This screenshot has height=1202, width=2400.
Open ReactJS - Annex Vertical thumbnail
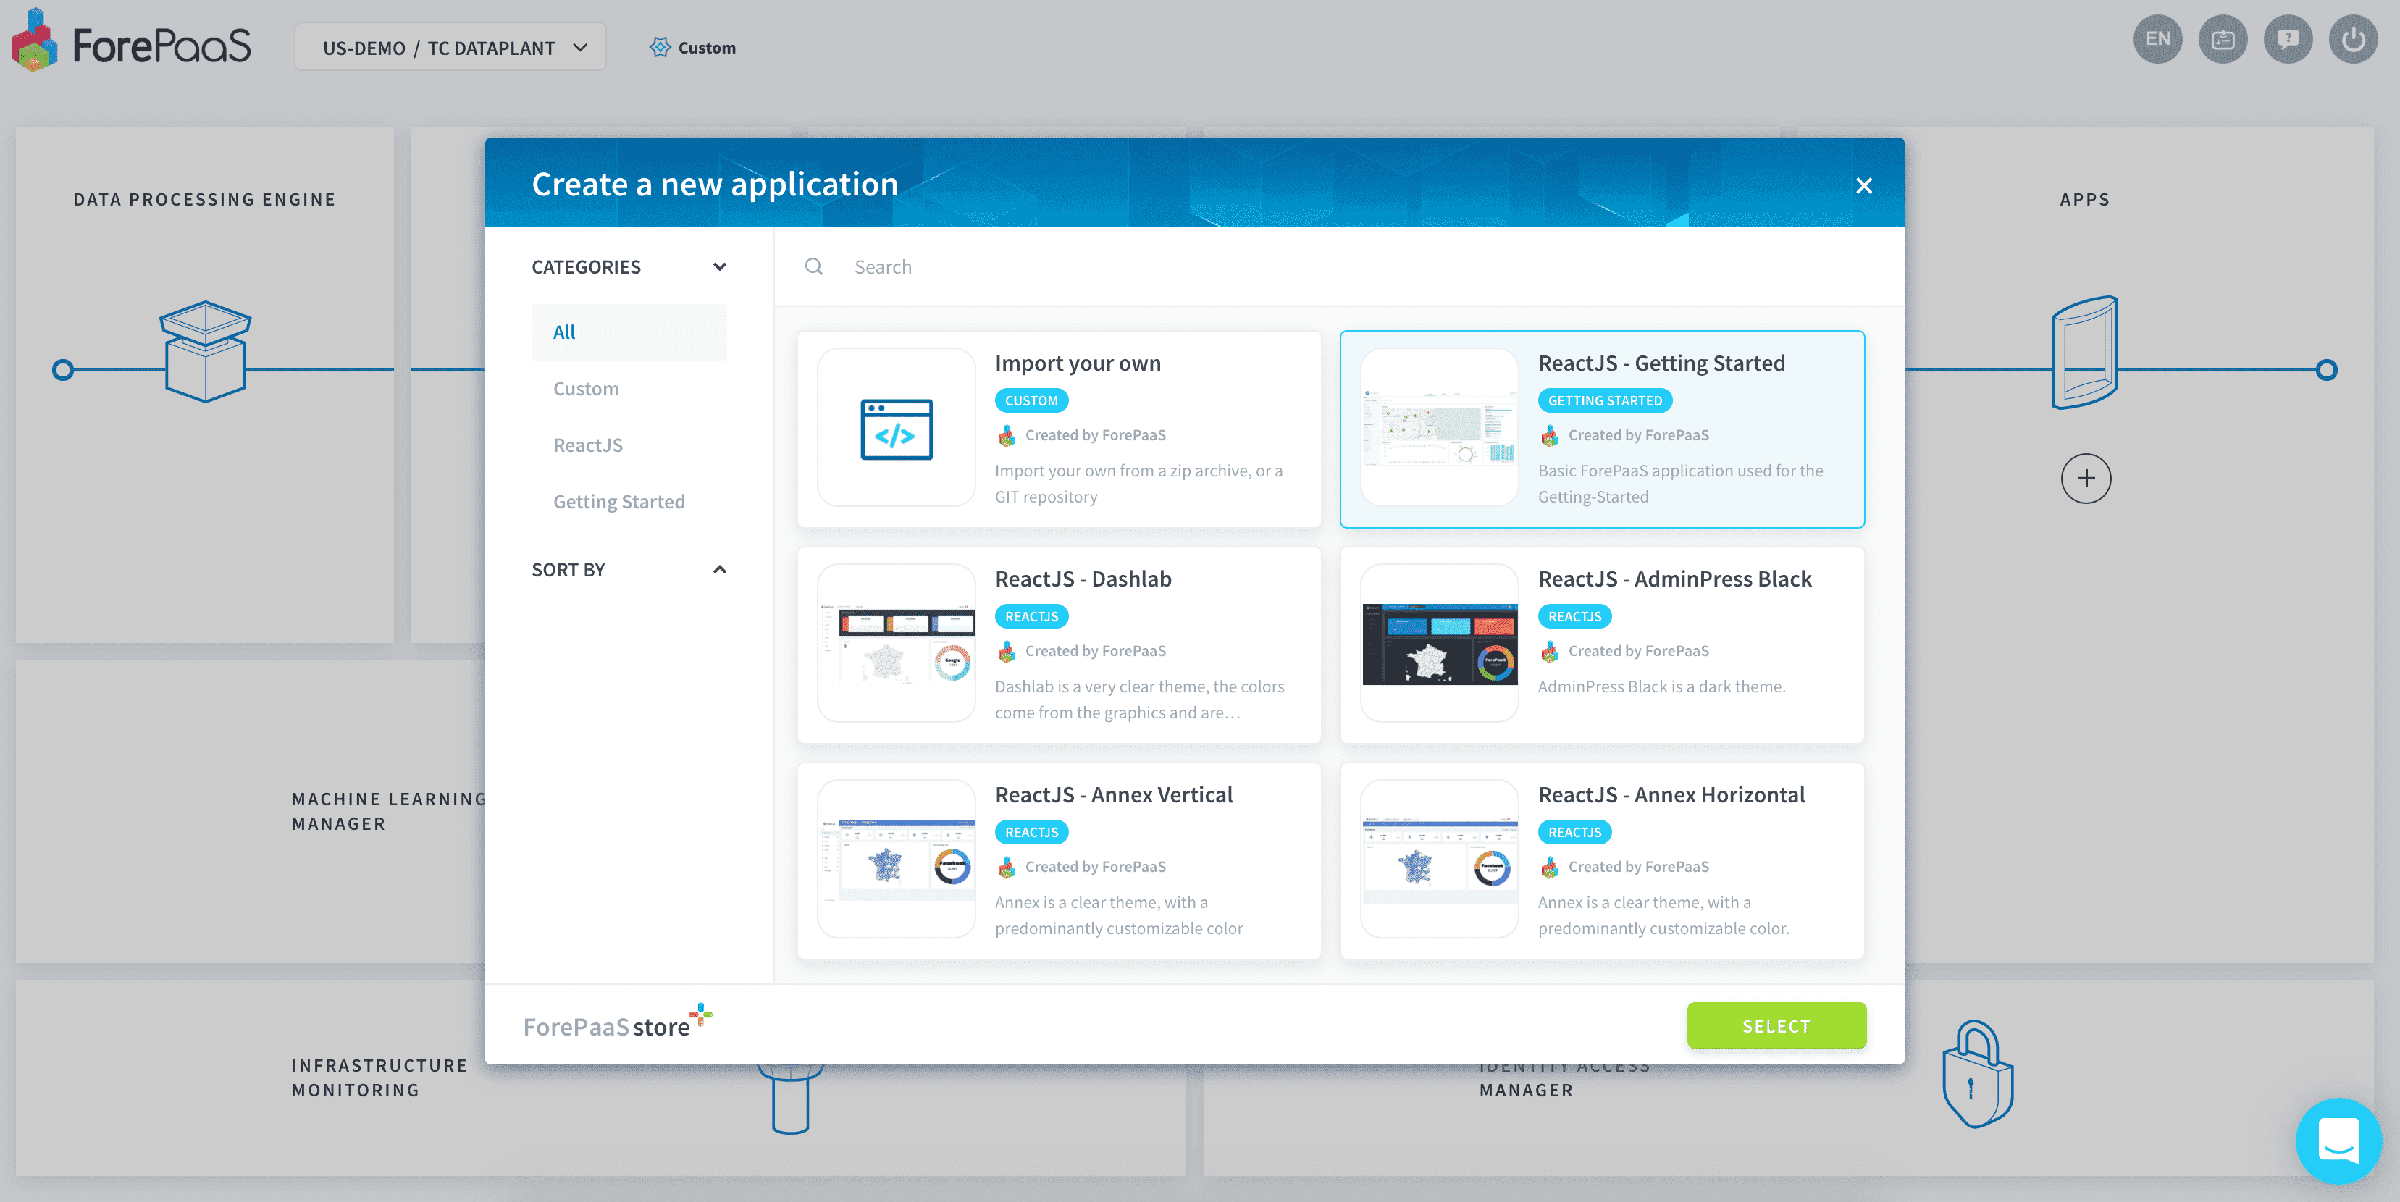click(x=896, y=859)
